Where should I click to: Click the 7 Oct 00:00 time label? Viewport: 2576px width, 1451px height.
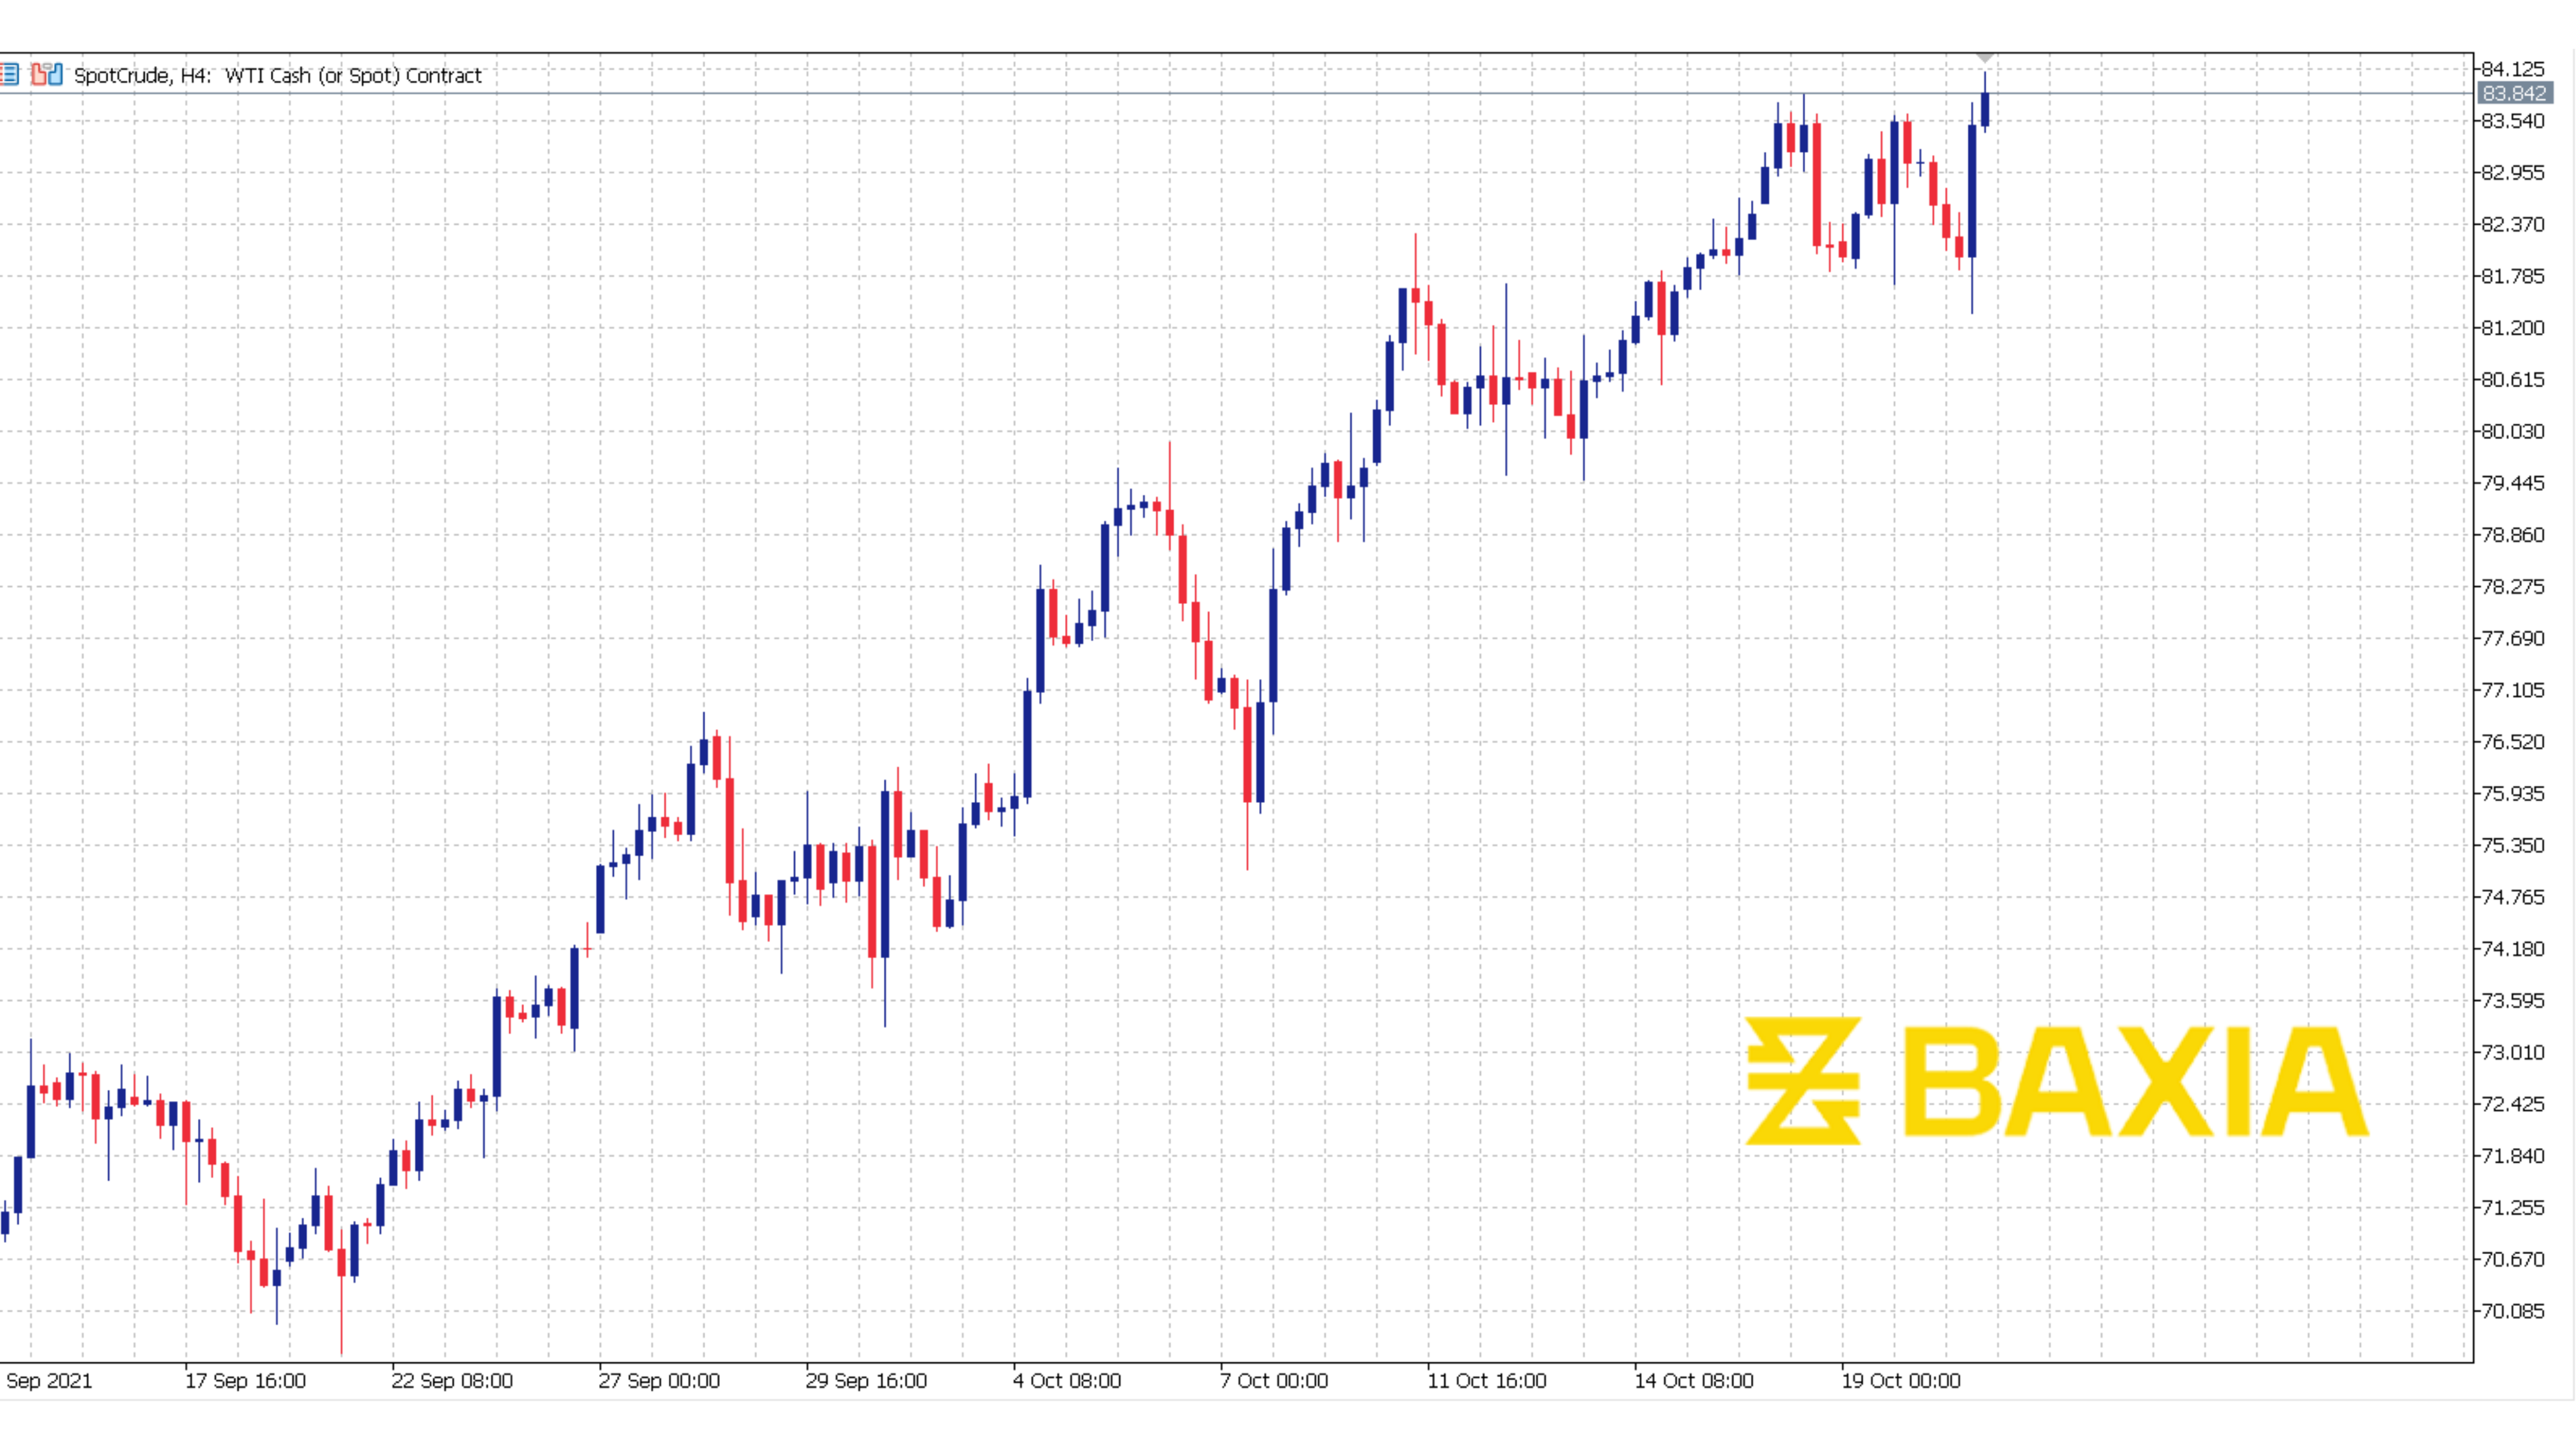coord(1274,1381)
